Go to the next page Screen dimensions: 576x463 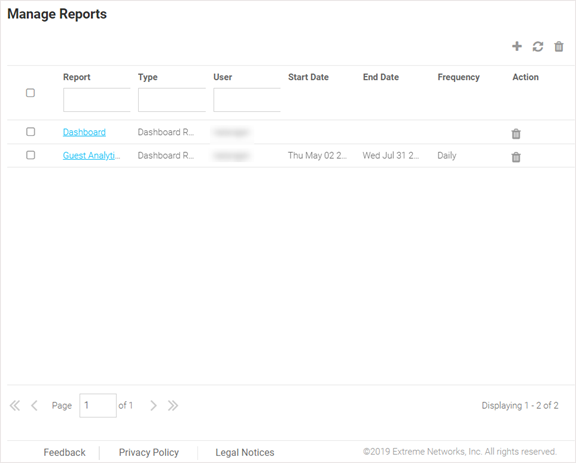[x=153, y=406]
